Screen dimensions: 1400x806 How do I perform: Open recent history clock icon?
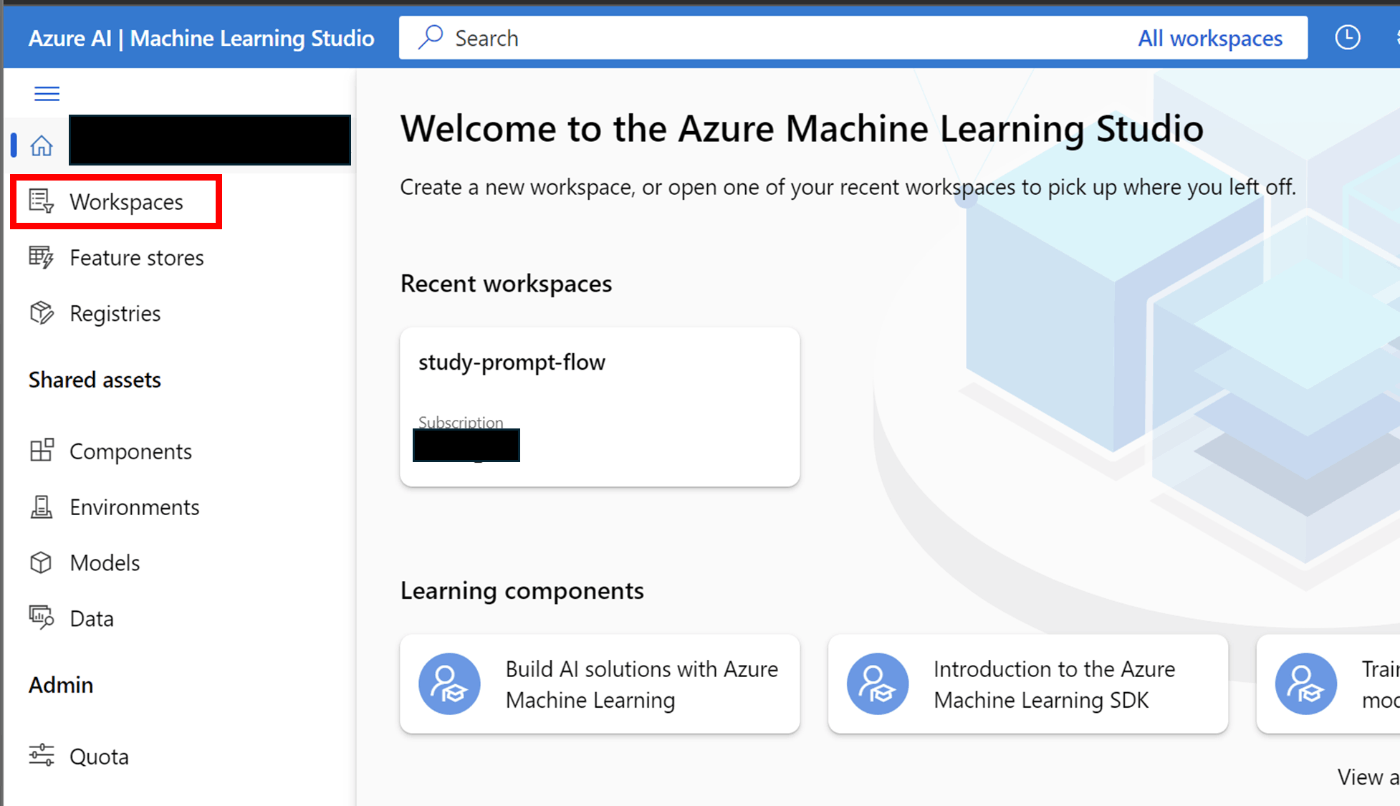pos(1348,38)
